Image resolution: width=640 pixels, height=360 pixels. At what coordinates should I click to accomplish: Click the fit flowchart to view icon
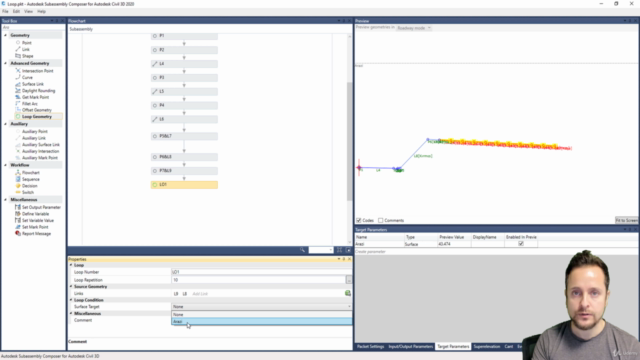click(339, 250)
